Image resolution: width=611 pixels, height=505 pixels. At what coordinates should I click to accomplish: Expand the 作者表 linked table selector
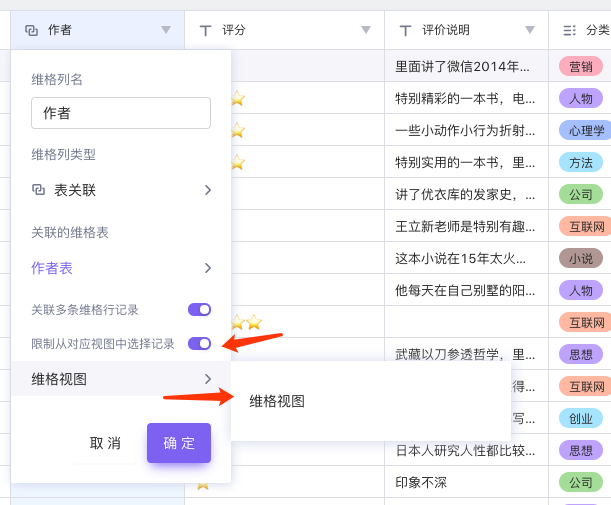tap(207, 268)
